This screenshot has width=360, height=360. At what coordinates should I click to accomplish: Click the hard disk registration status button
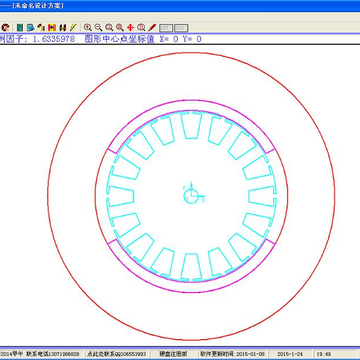click(x=173, y=354)
